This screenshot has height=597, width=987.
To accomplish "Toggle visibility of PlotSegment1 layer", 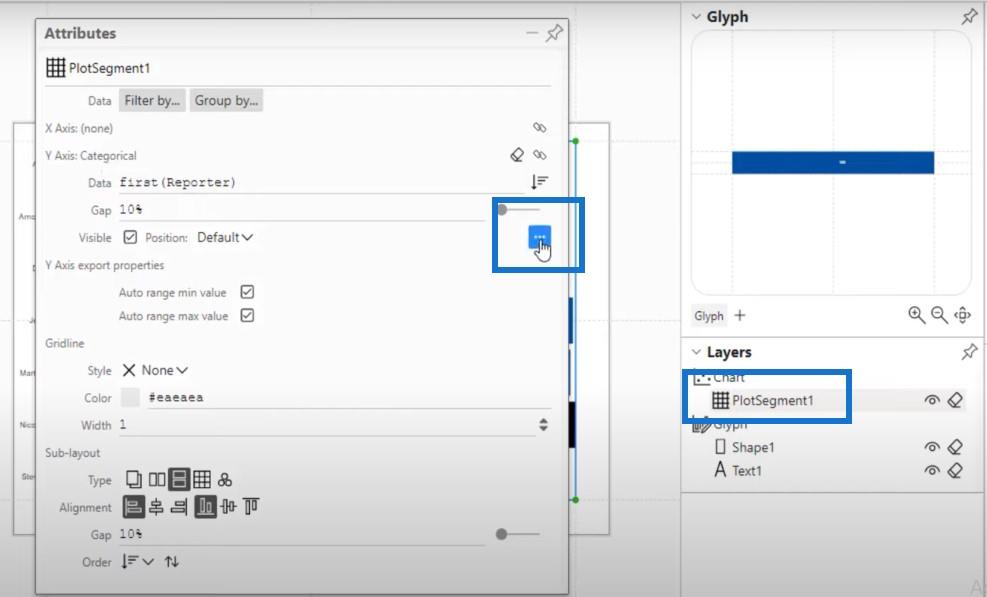I will 932,400.
